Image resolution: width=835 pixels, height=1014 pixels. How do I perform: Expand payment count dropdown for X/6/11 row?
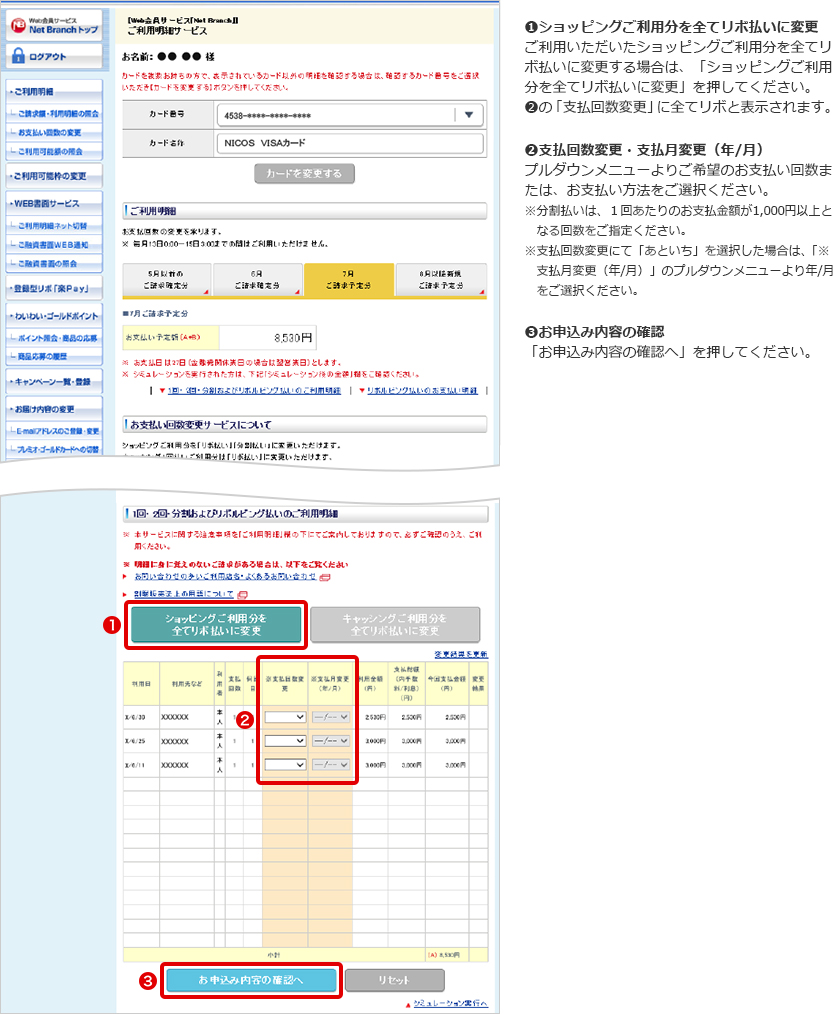(x=285, y=764)
